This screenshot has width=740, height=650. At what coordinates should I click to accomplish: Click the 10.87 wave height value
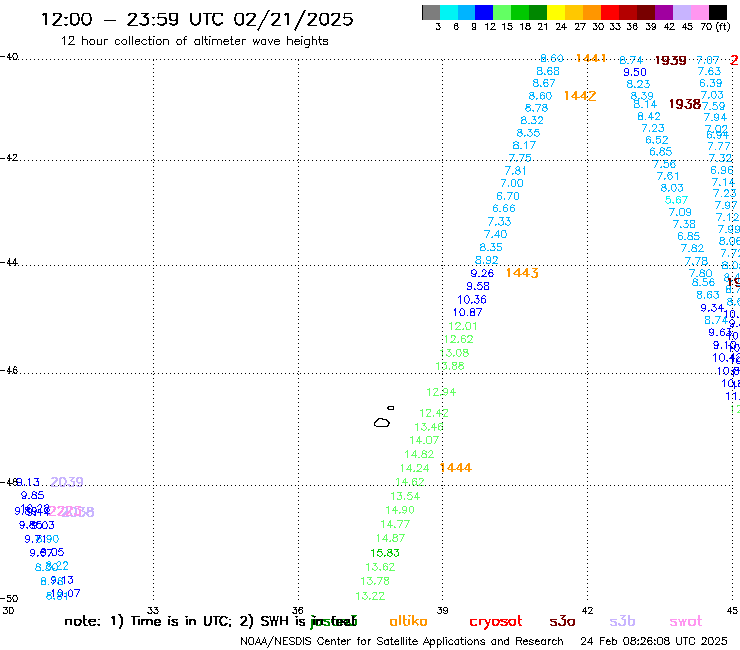[x=467, y=312]
